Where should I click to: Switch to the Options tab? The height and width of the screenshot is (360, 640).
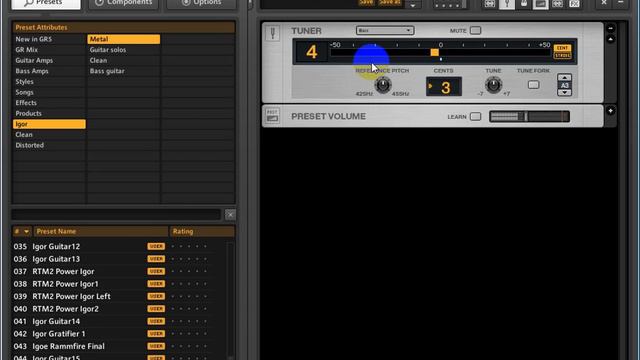click(x=202, y=4)
